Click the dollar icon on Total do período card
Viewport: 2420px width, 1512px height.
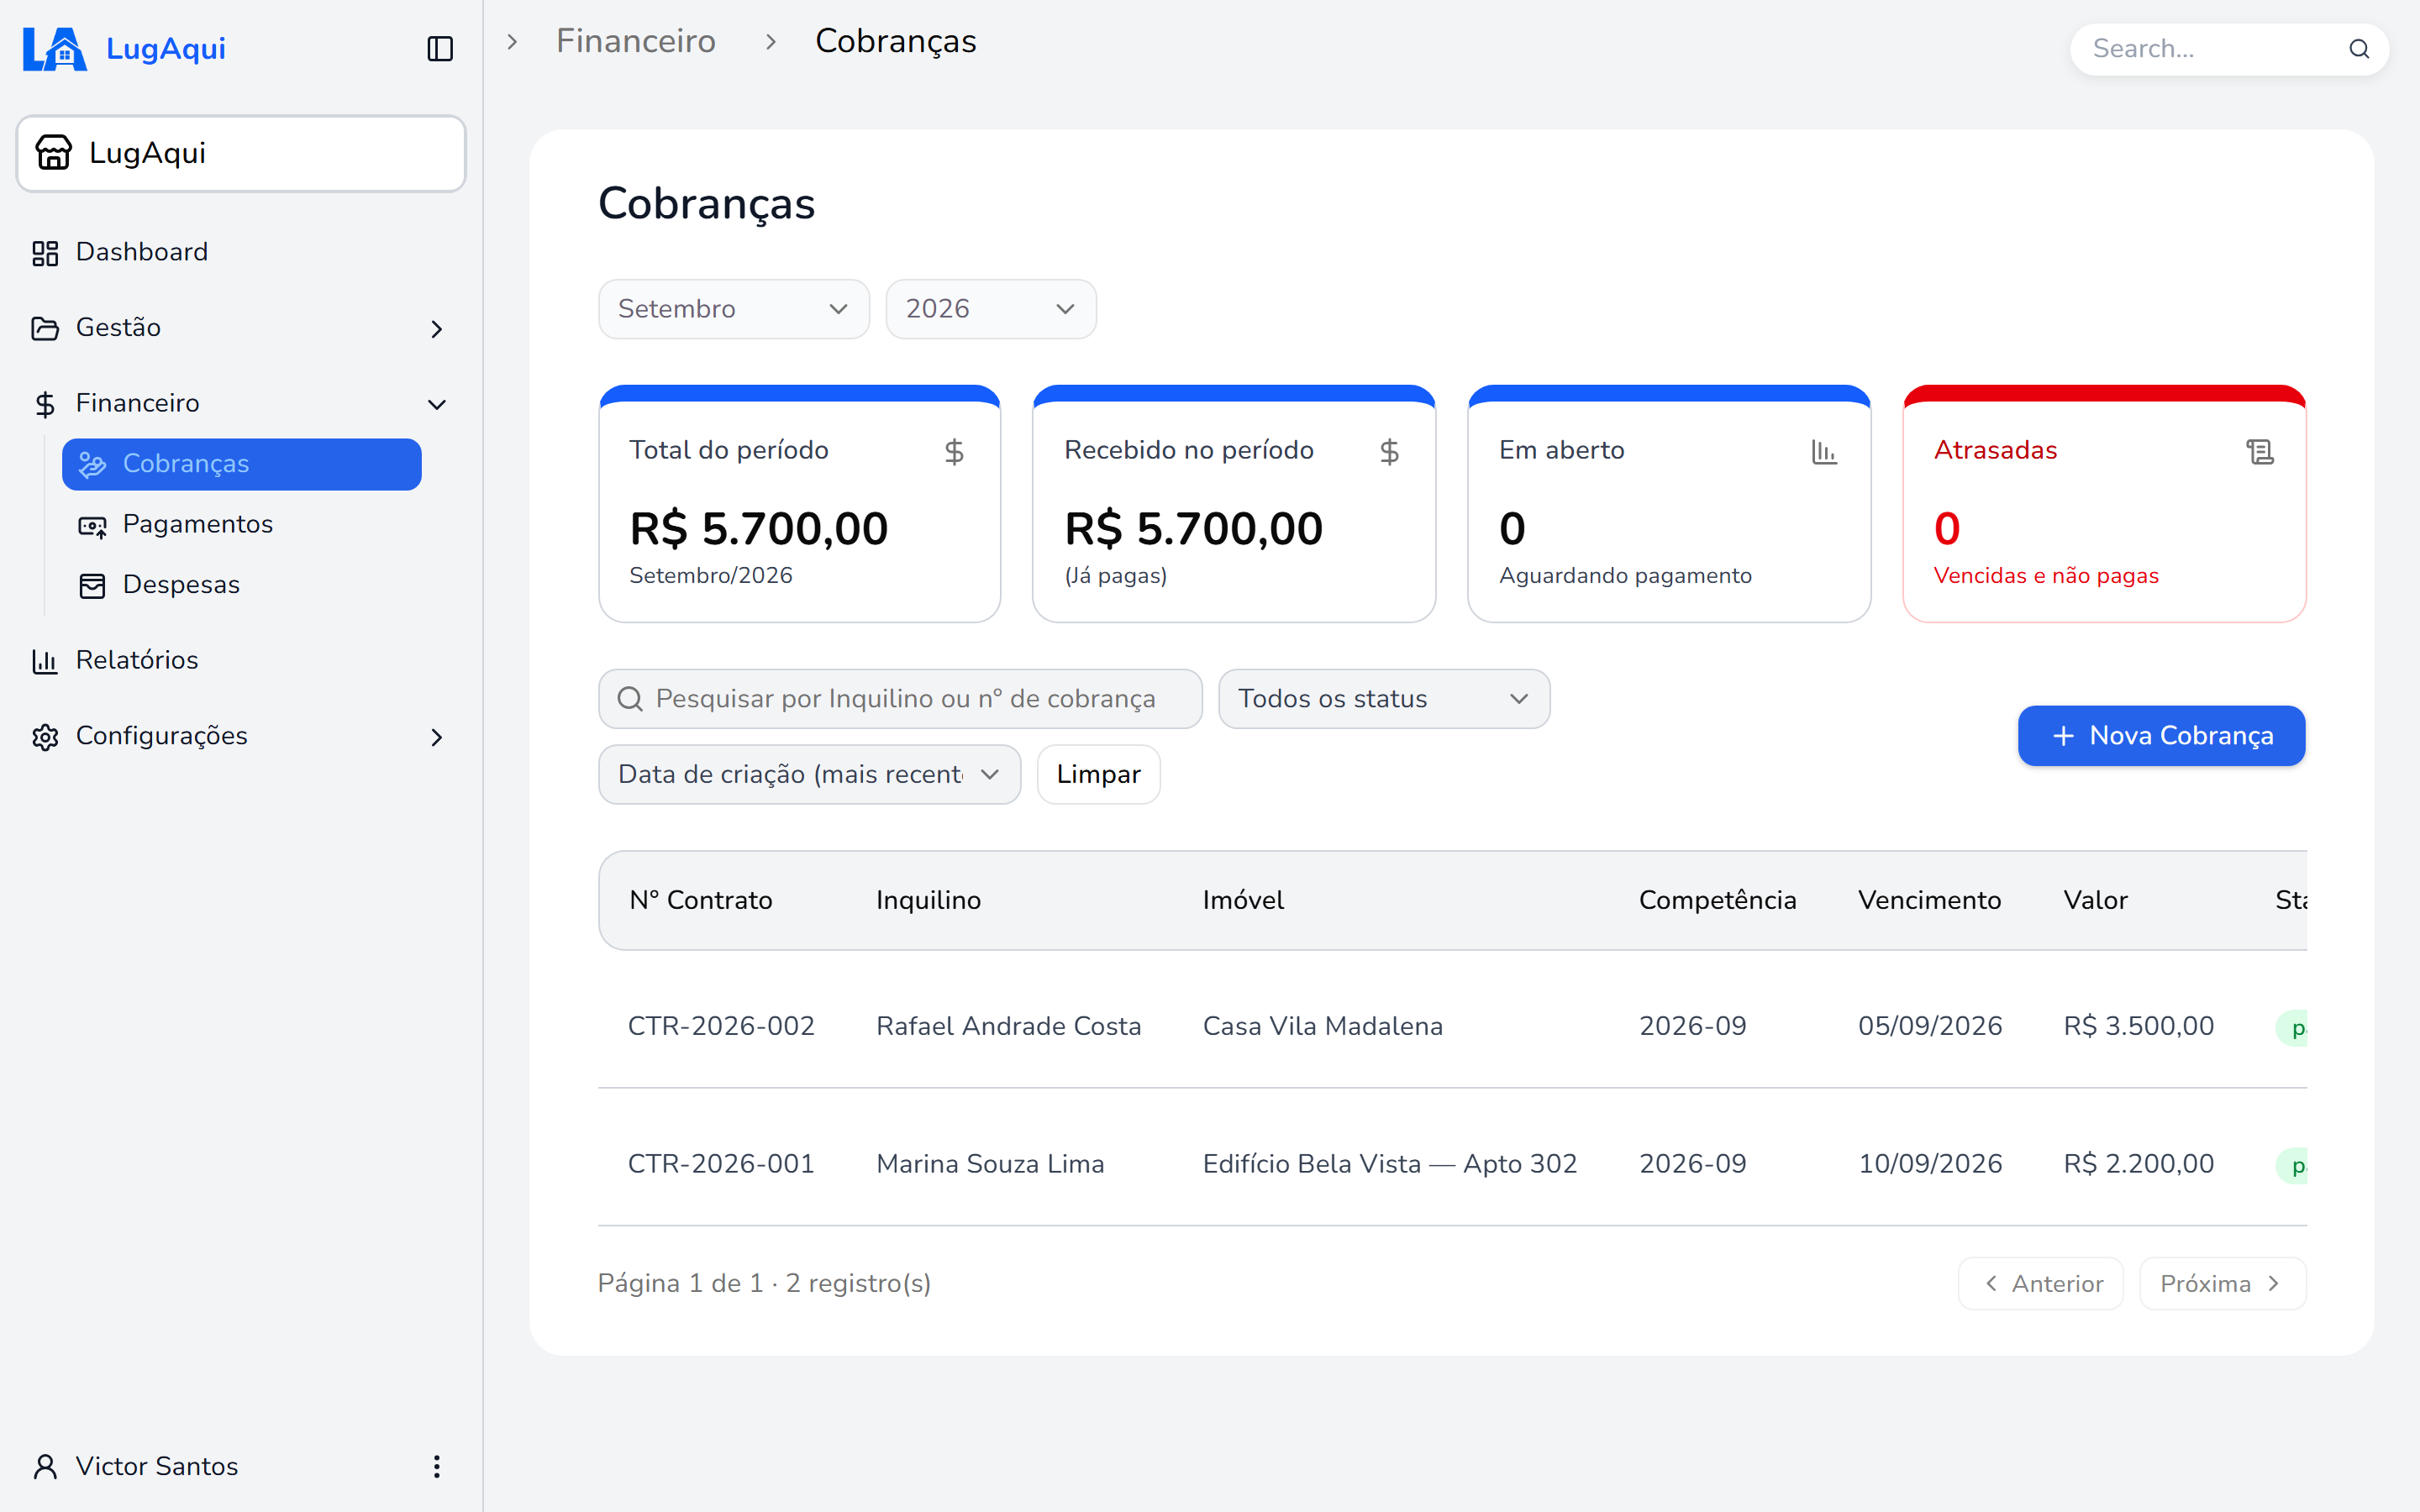tap(954, 452)
